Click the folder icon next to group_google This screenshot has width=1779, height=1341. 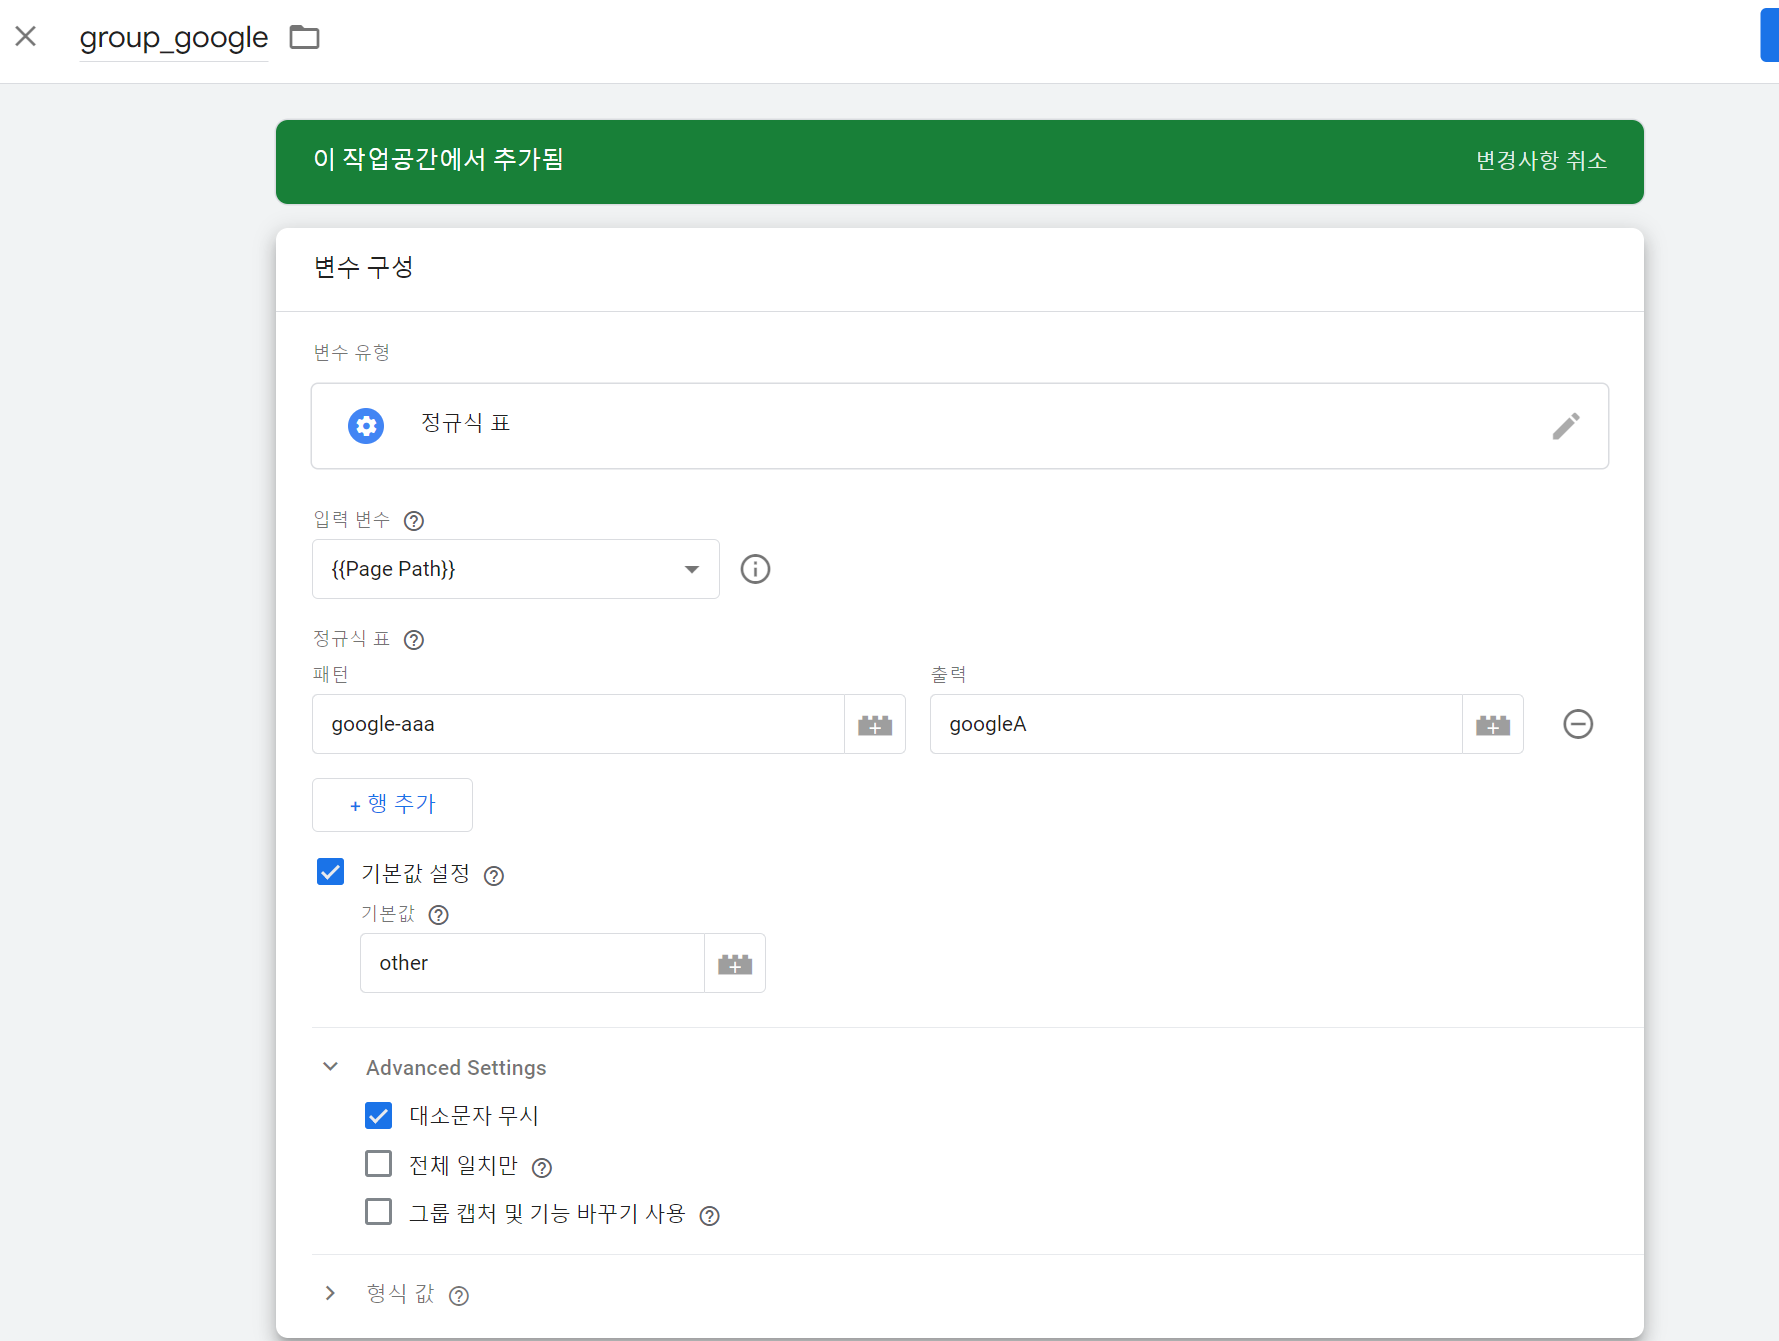coord(304,38)
